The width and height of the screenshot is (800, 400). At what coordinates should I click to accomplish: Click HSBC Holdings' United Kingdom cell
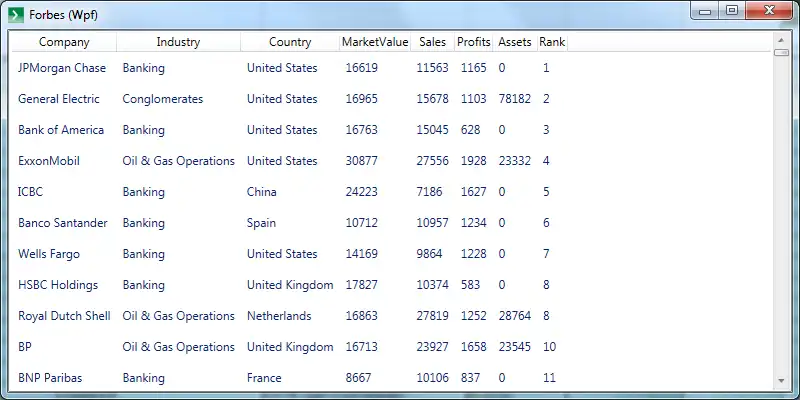tap(290, 285)
